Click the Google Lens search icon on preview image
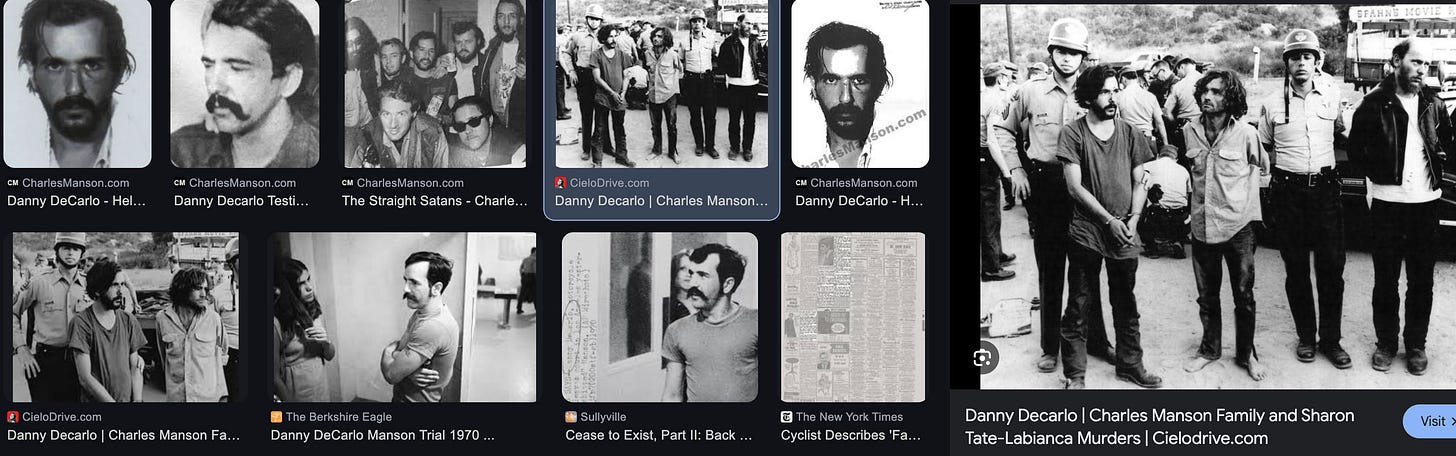1456x456 pixels. 985,357
